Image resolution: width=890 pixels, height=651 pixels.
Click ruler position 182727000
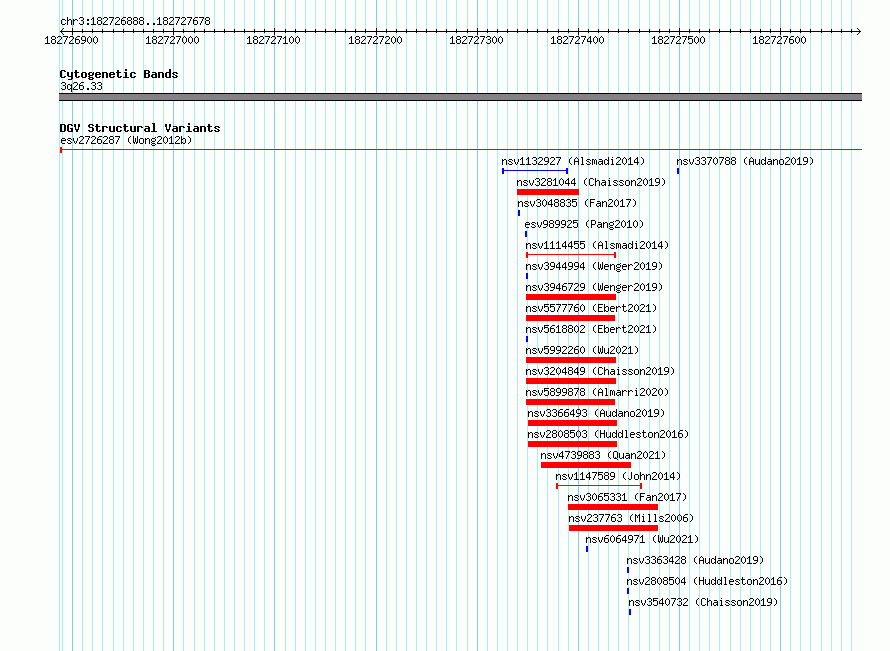[172, 40]
